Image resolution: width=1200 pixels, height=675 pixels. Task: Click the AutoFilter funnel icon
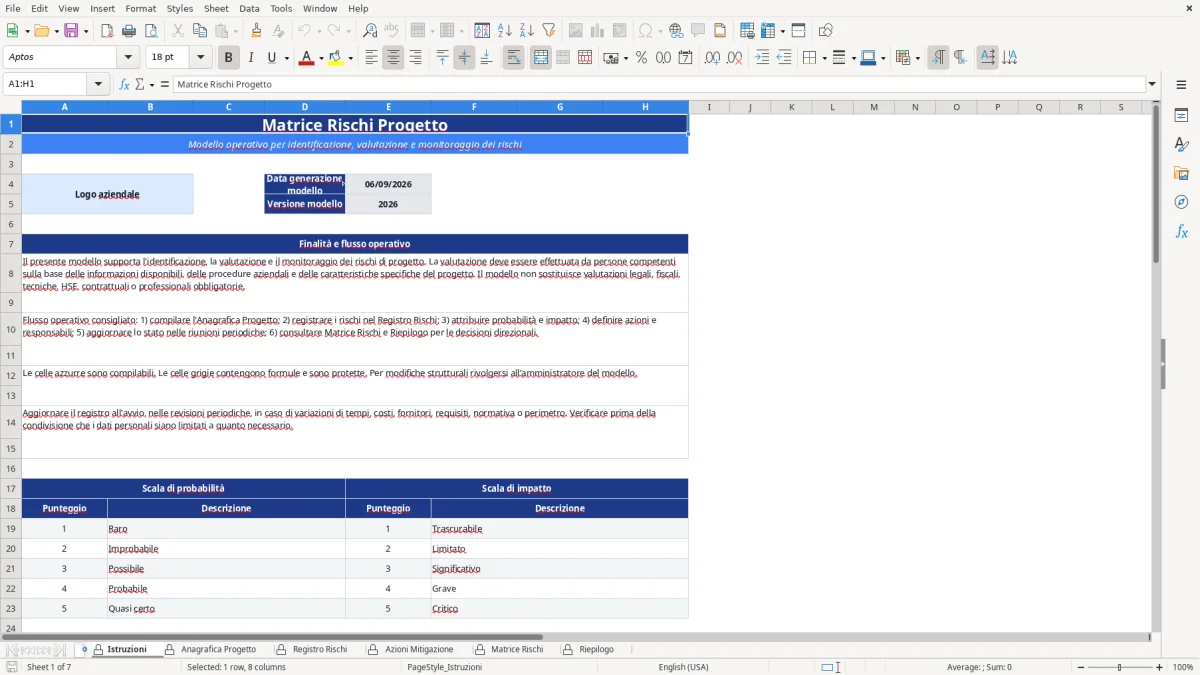click(549, 31)
